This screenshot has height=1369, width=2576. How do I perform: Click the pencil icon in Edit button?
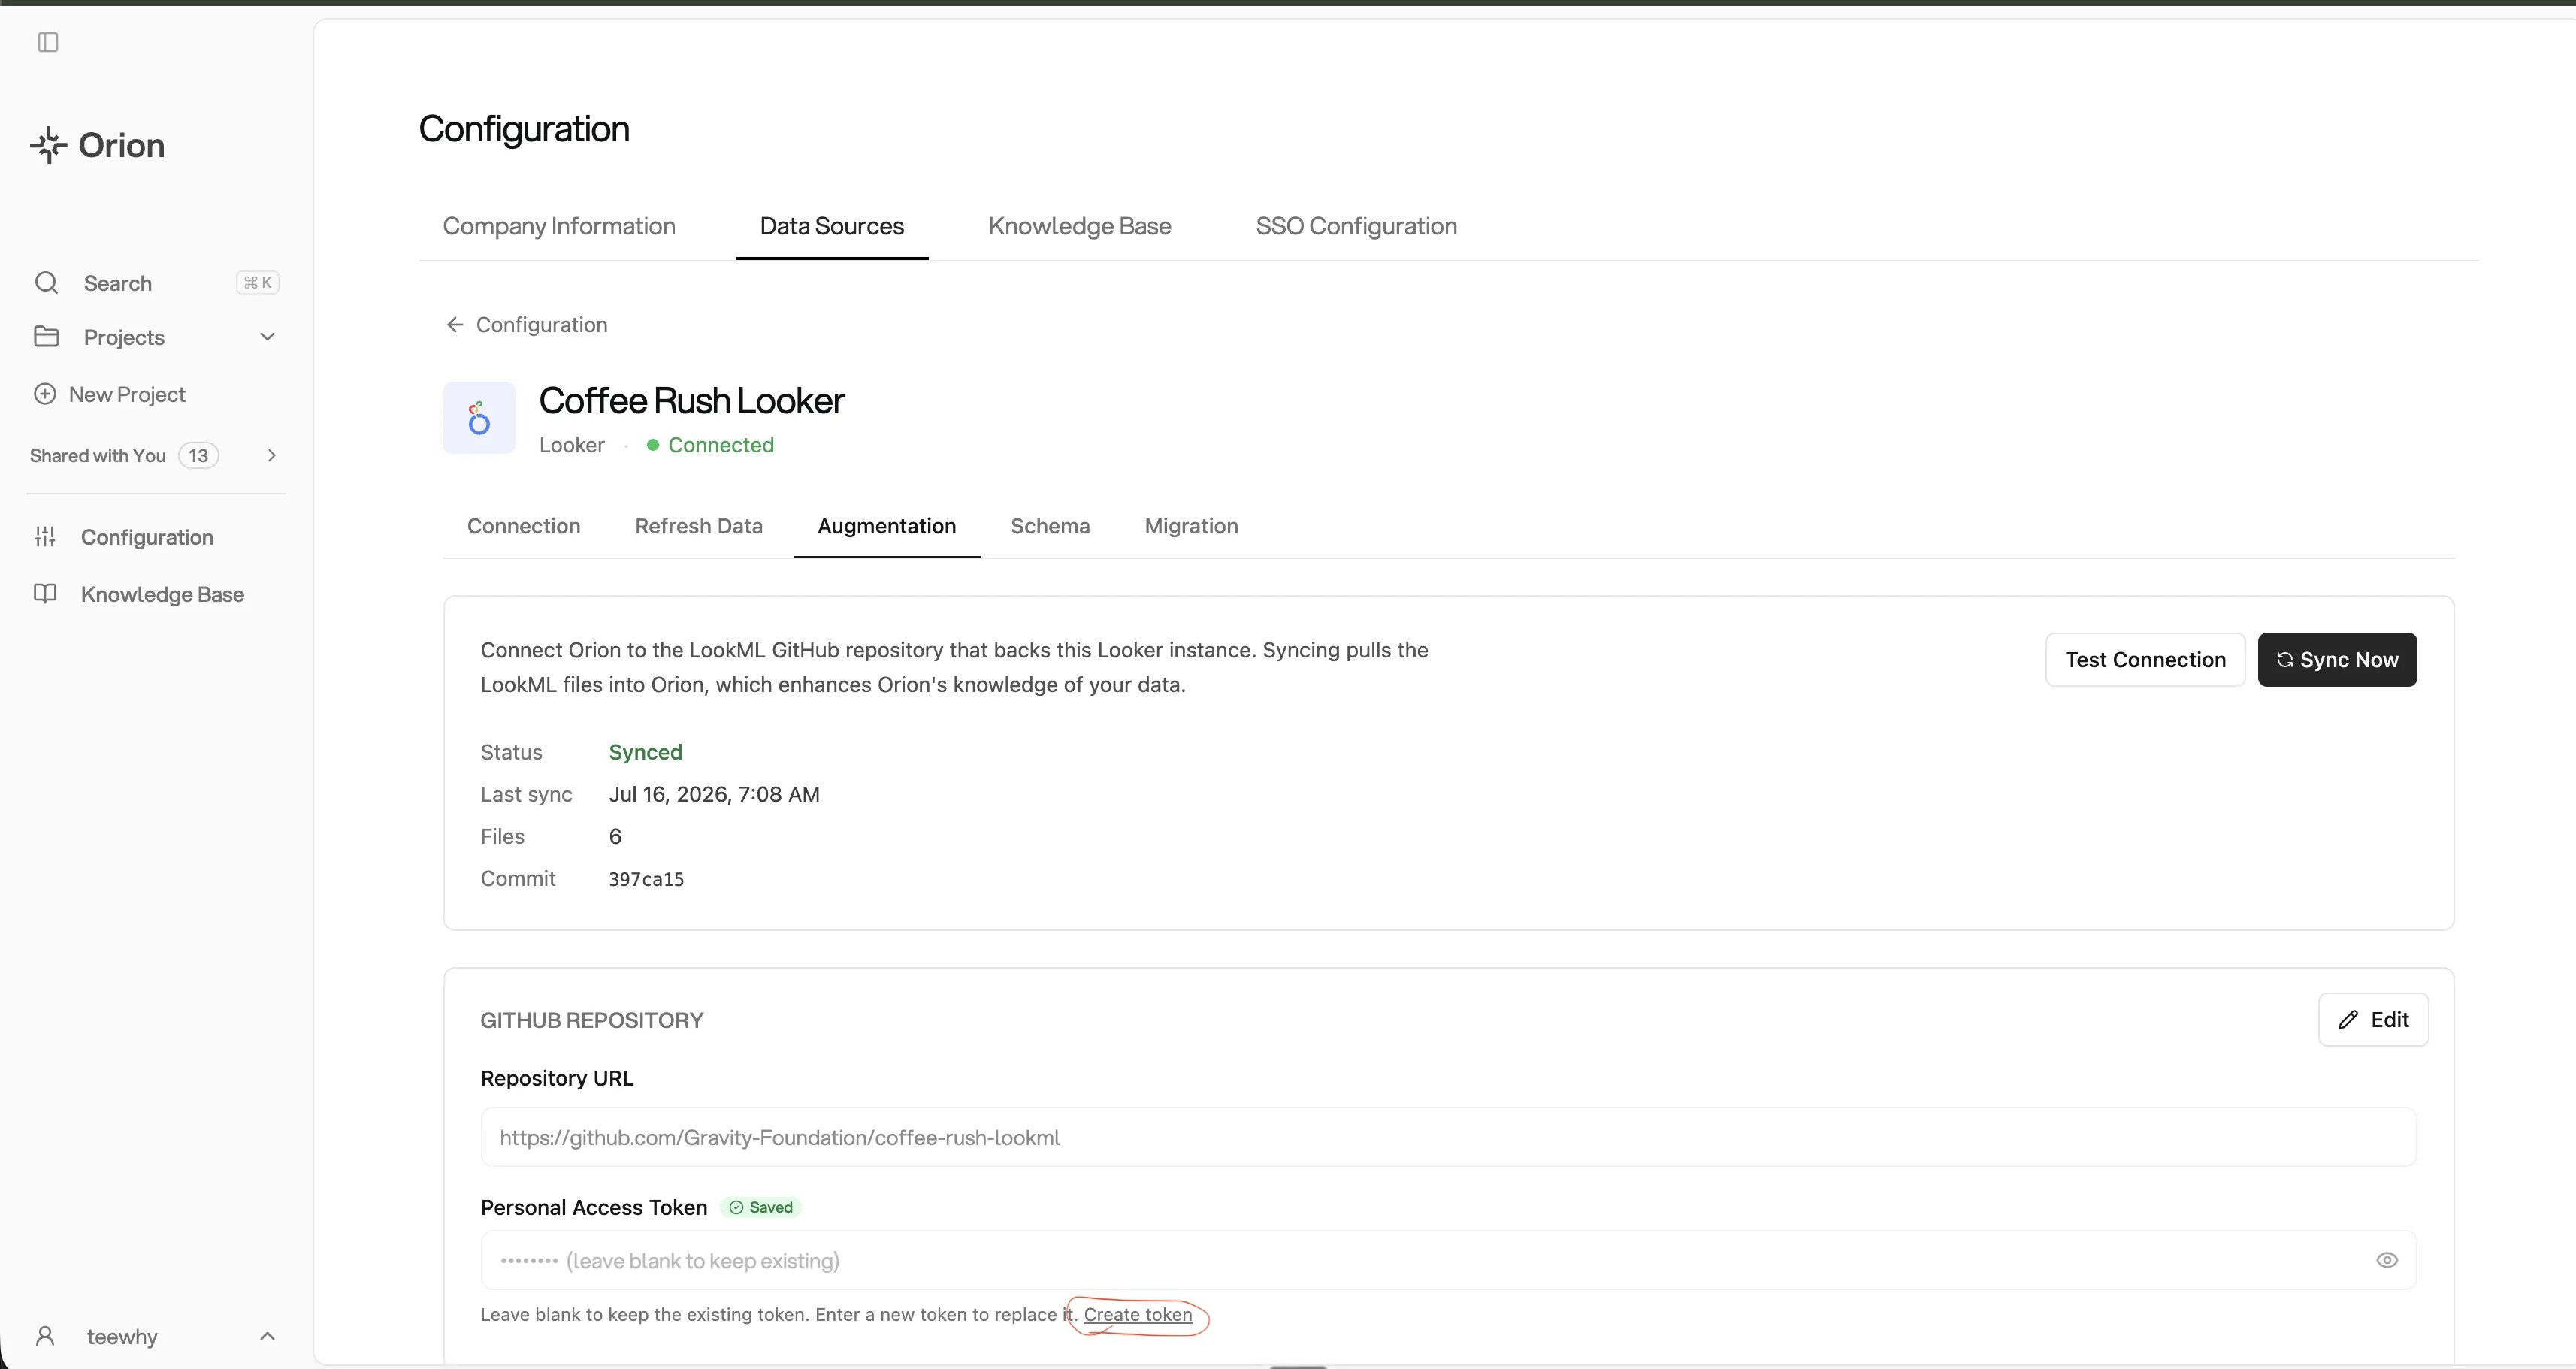[2348, 1020]
